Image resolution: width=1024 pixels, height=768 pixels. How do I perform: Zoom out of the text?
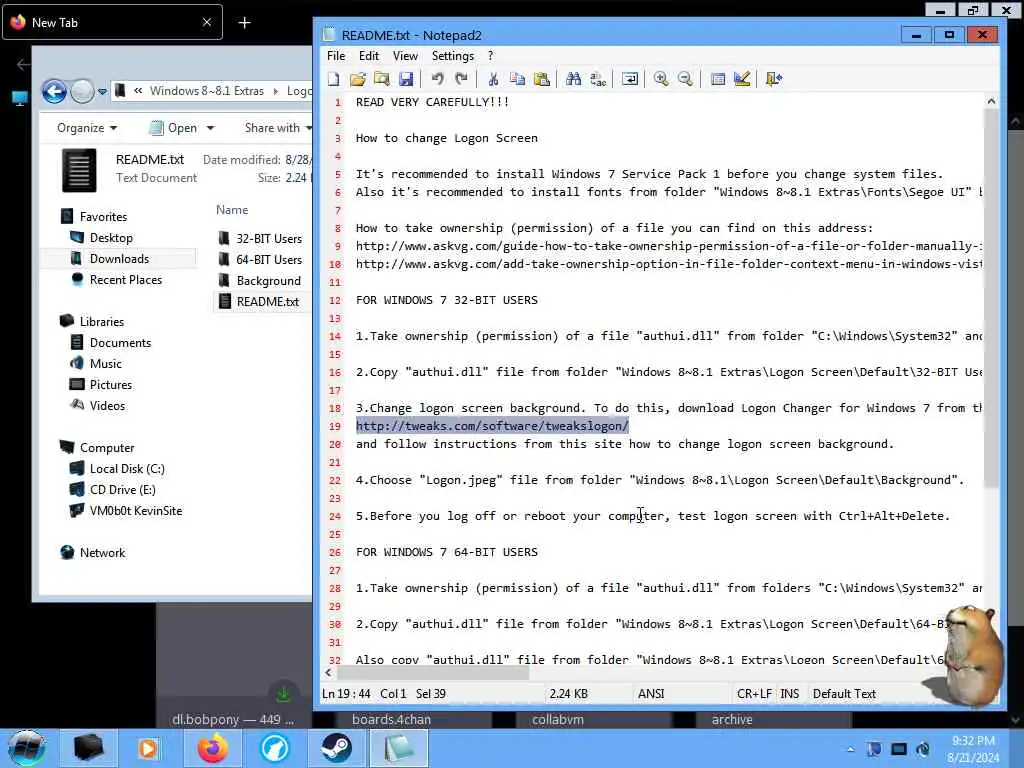point(685,79)
